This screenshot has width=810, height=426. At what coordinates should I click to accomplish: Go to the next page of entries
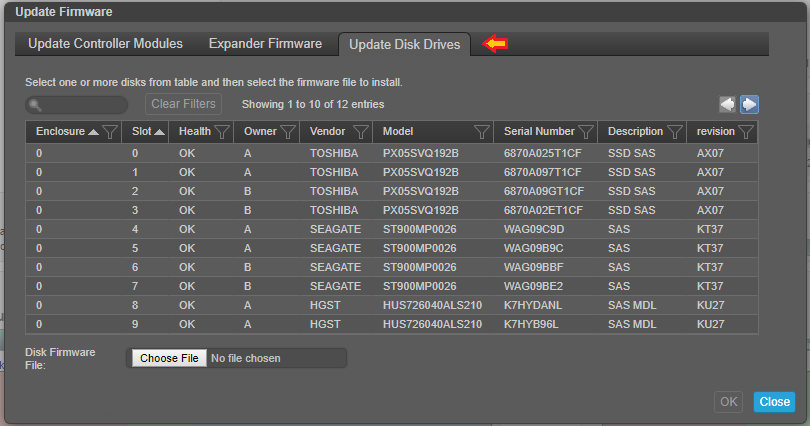(749, 104)
